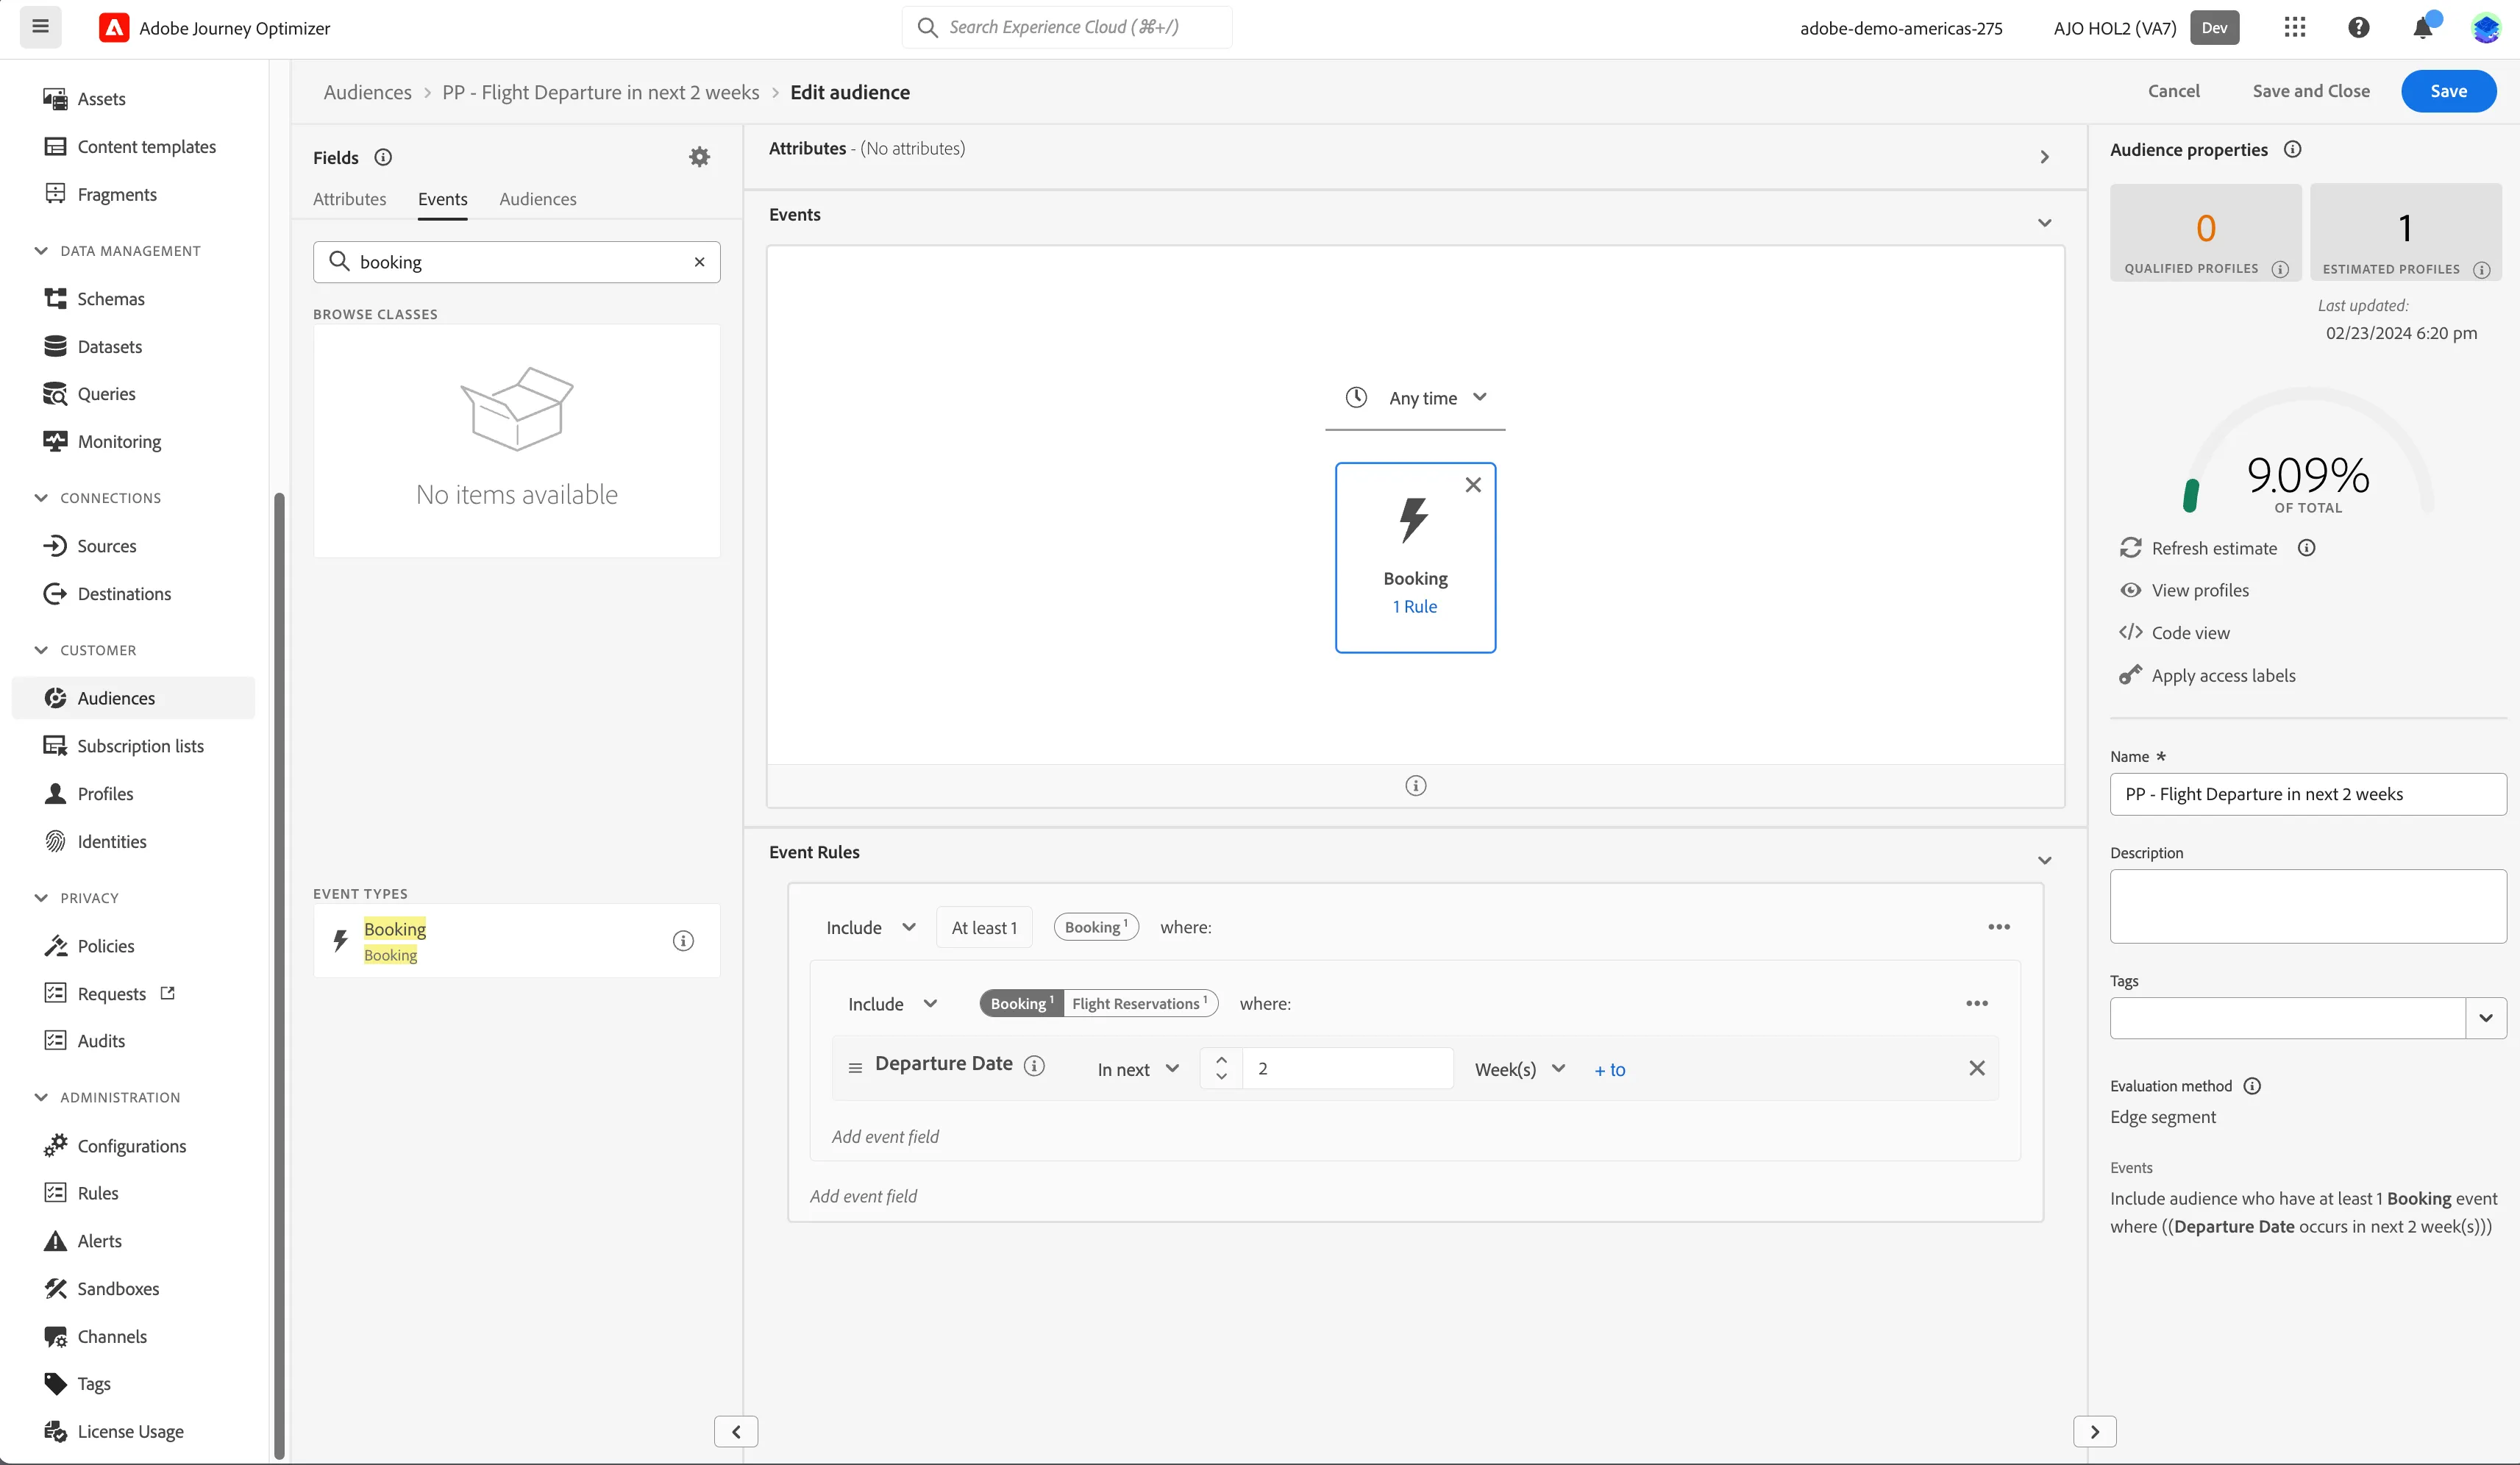
Task: Collapse the Connections section
Action: pyautogui.click(x=40, y=498)
